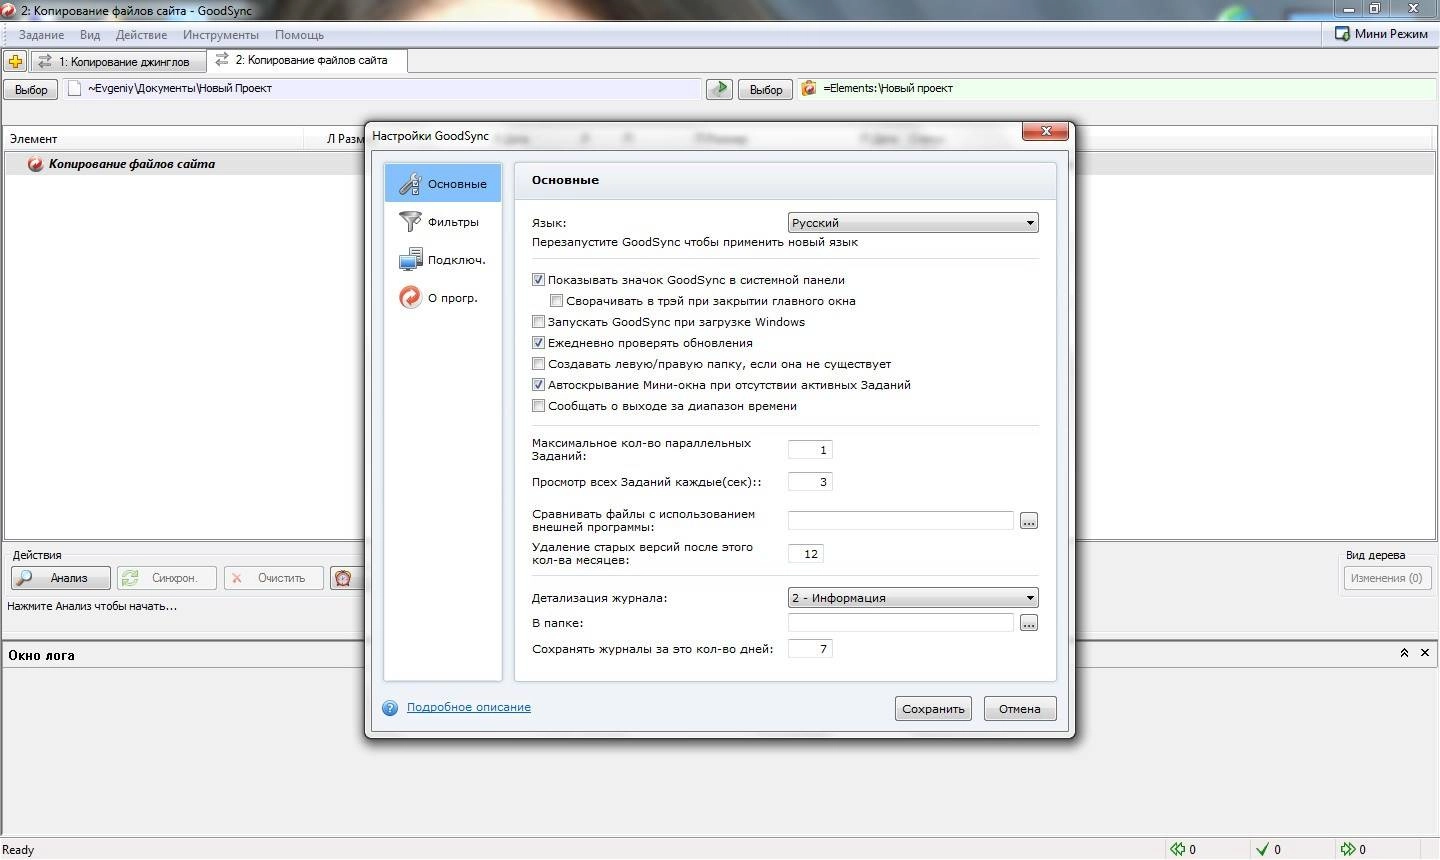
Task: Browse for log folder button
Action: tap(1029, 623)
